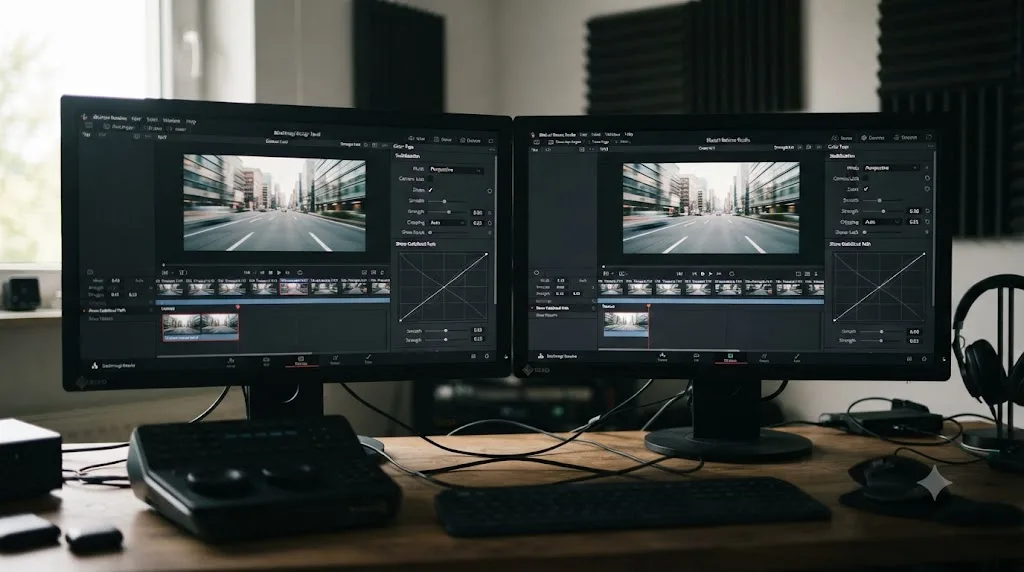1024x572 pixels.
Task: Open the inspector panel's three-dot options, left monitor
Action: coord(492,150)
